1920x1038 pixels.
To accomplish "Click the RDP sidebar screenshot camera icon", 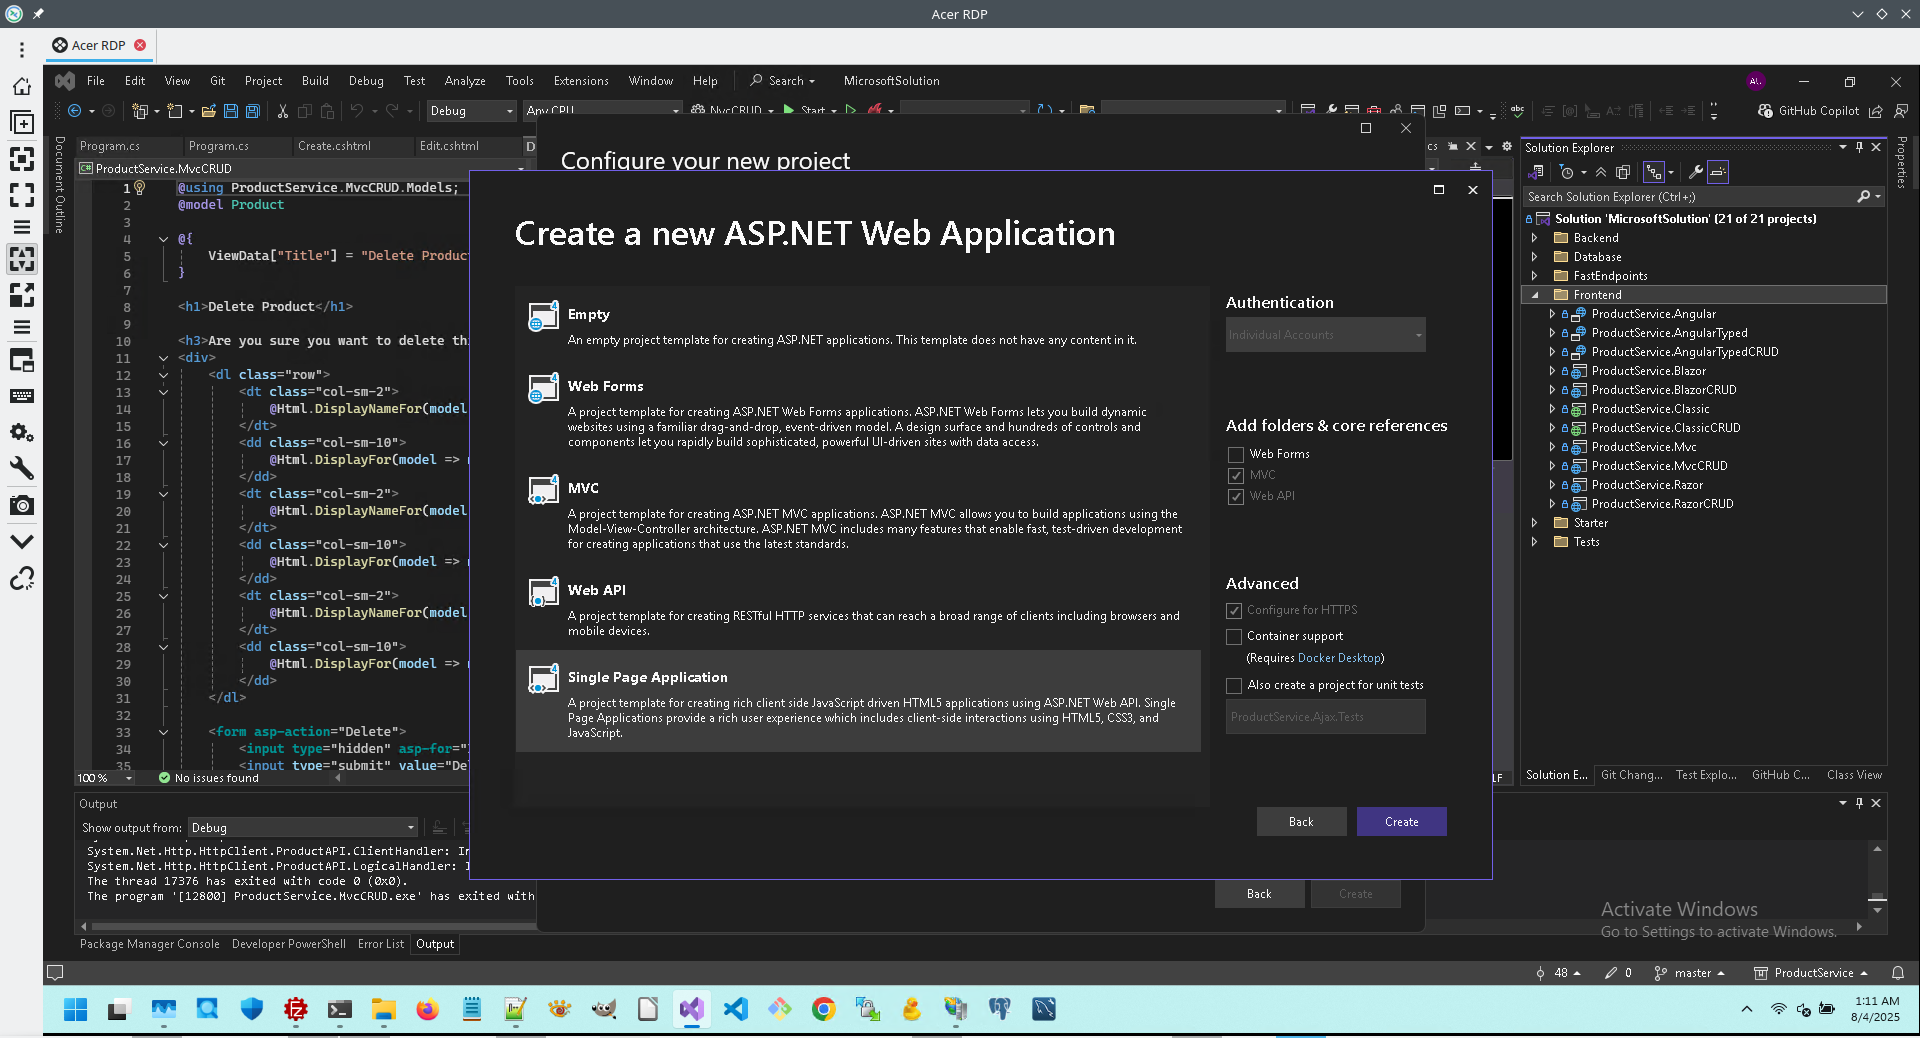I will (x=22, y=505).
